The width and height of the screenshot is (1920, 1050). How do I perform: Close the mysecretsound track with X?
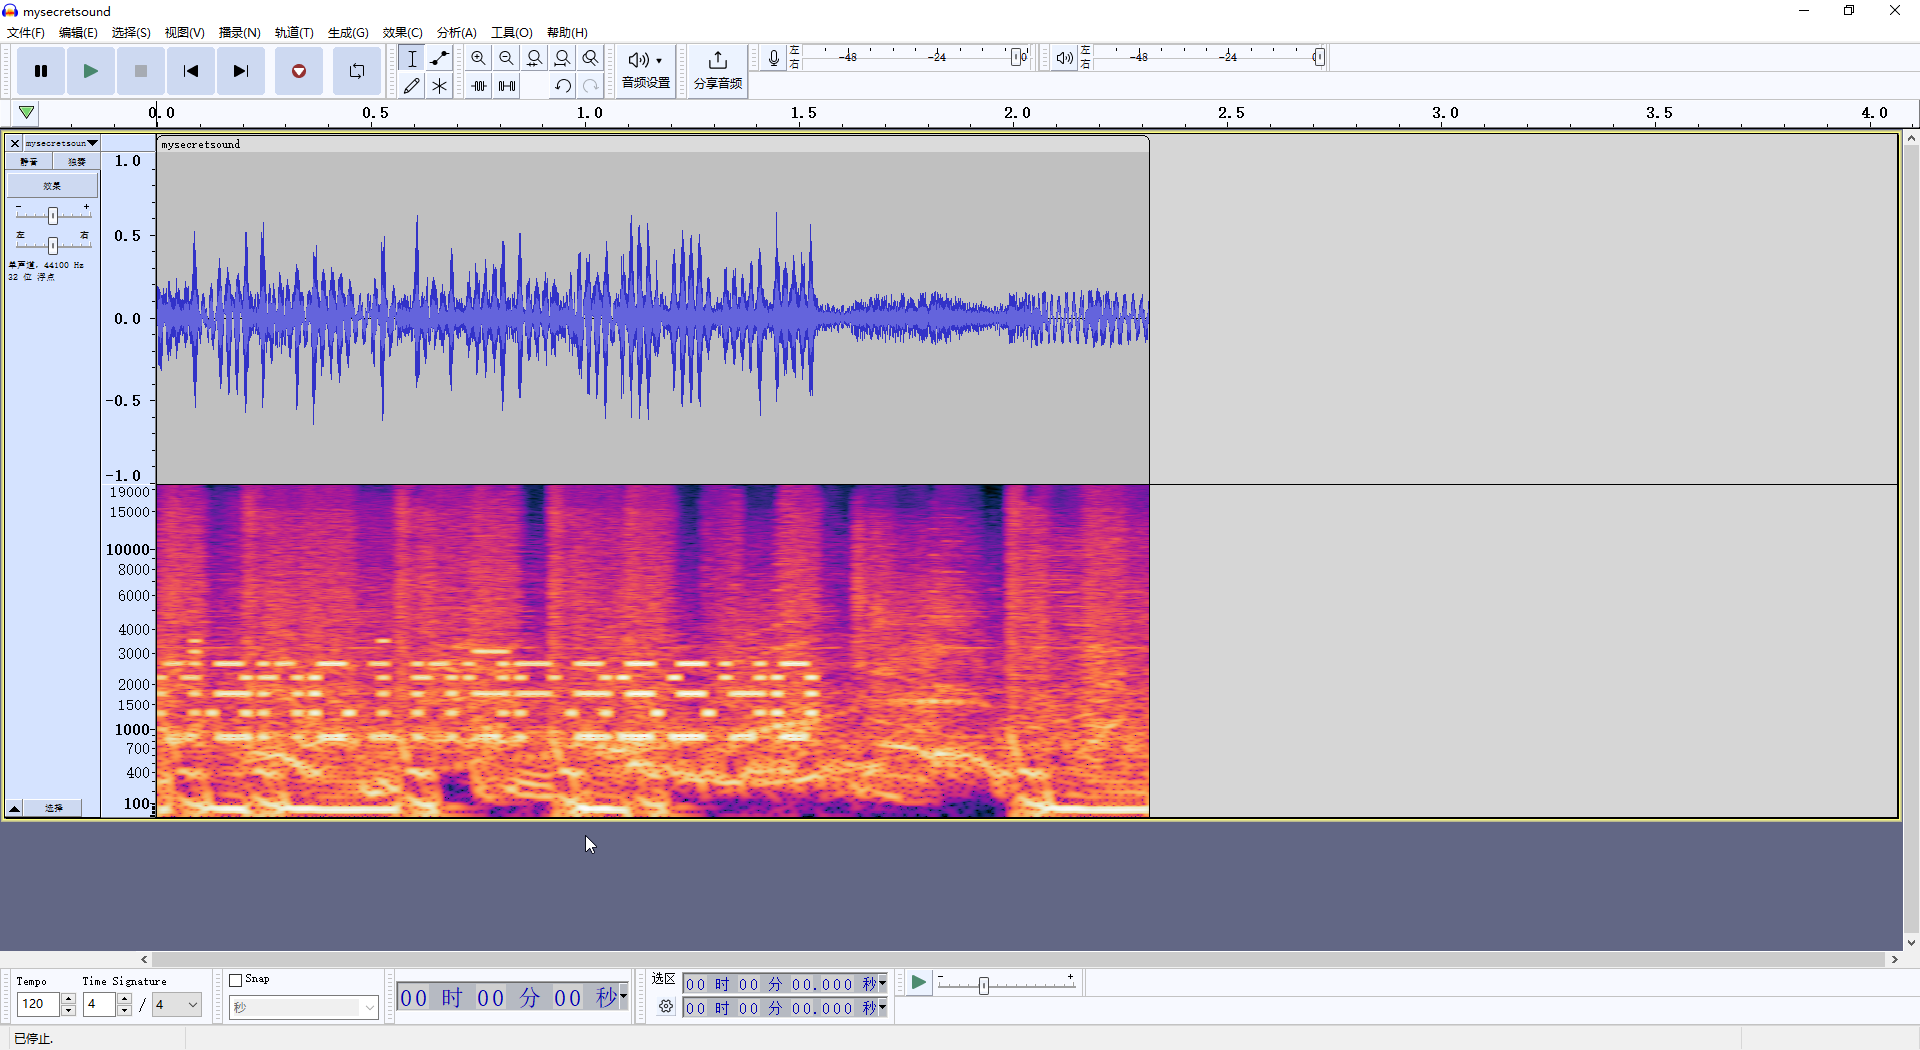pos(15,144)
